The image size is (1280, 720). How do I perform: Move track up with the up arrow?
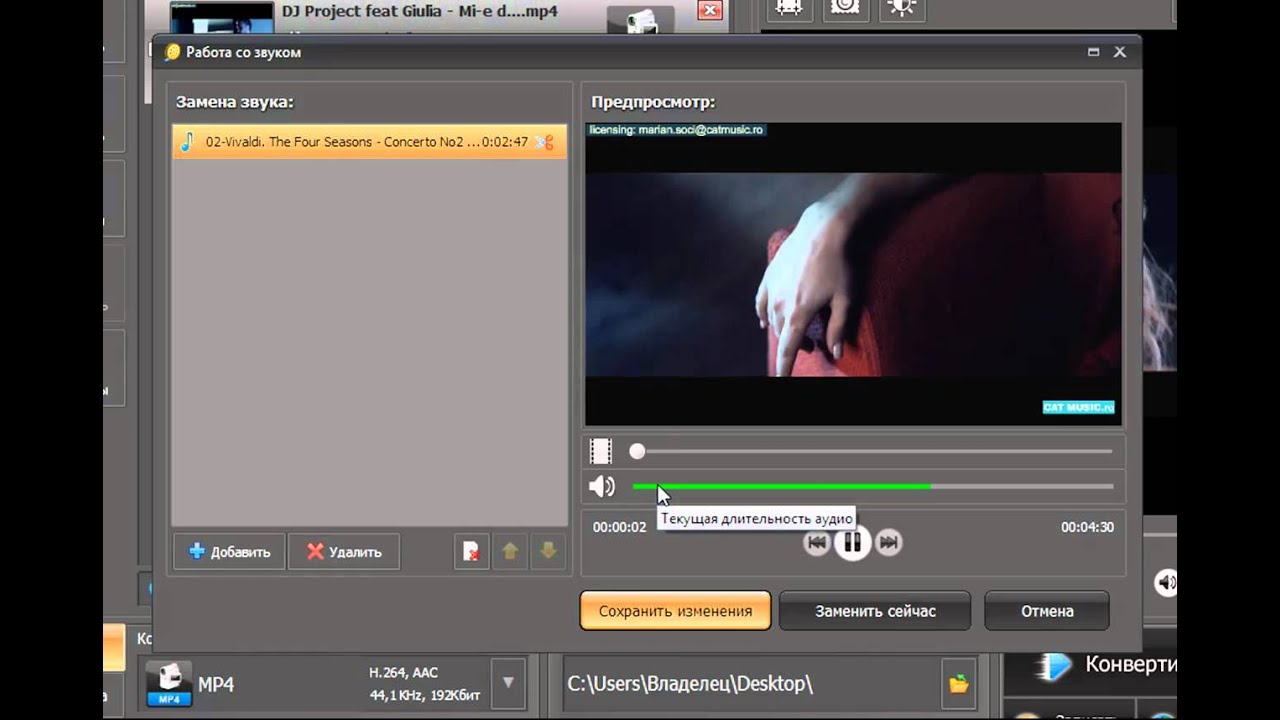click(510, 552)
